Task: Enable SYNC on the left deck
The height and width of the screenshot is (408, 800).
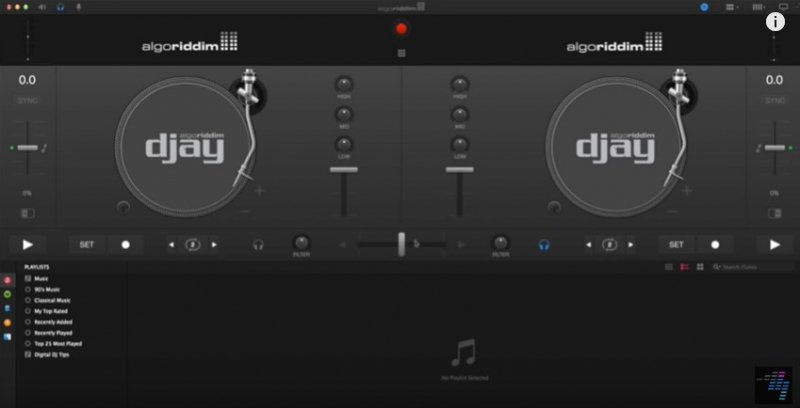Action: pos(27,100)
